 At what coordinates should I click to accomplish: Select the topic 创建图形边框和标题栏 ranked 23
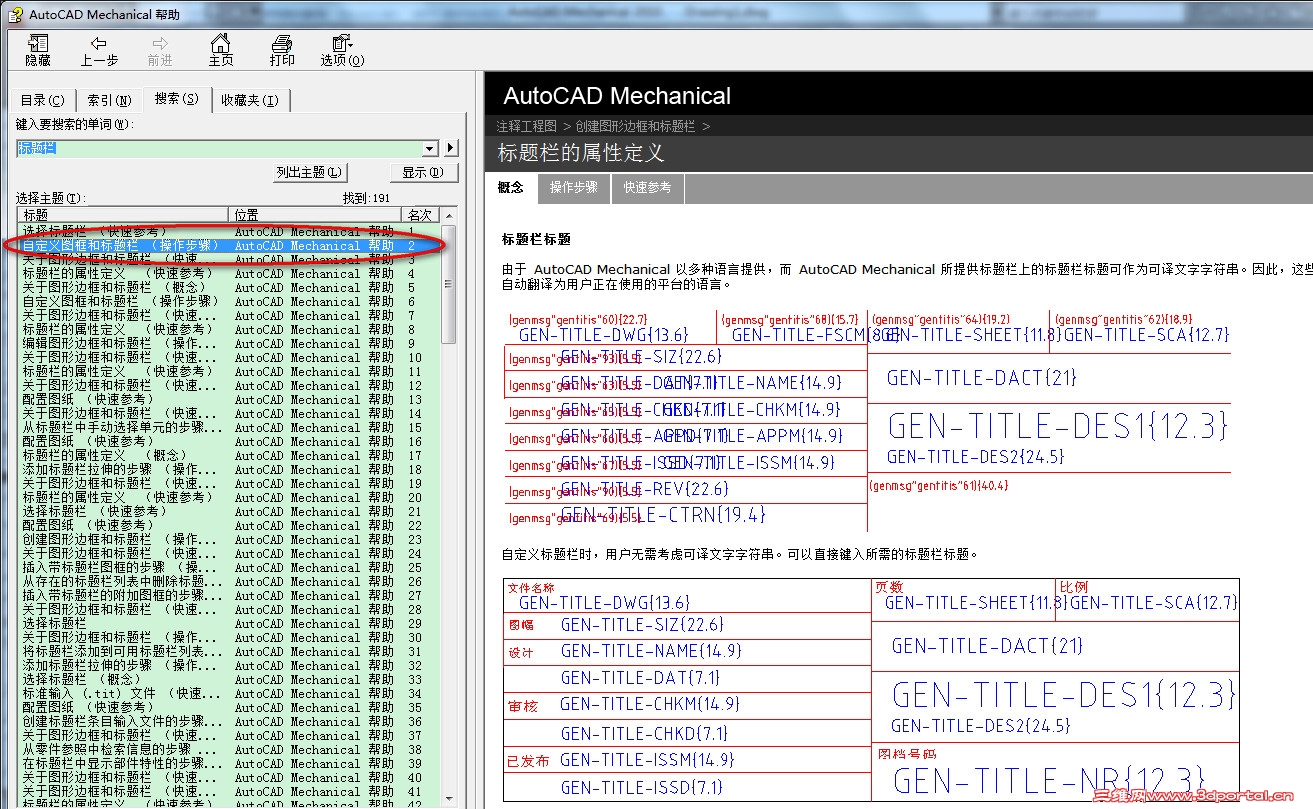tap(229, 539)
